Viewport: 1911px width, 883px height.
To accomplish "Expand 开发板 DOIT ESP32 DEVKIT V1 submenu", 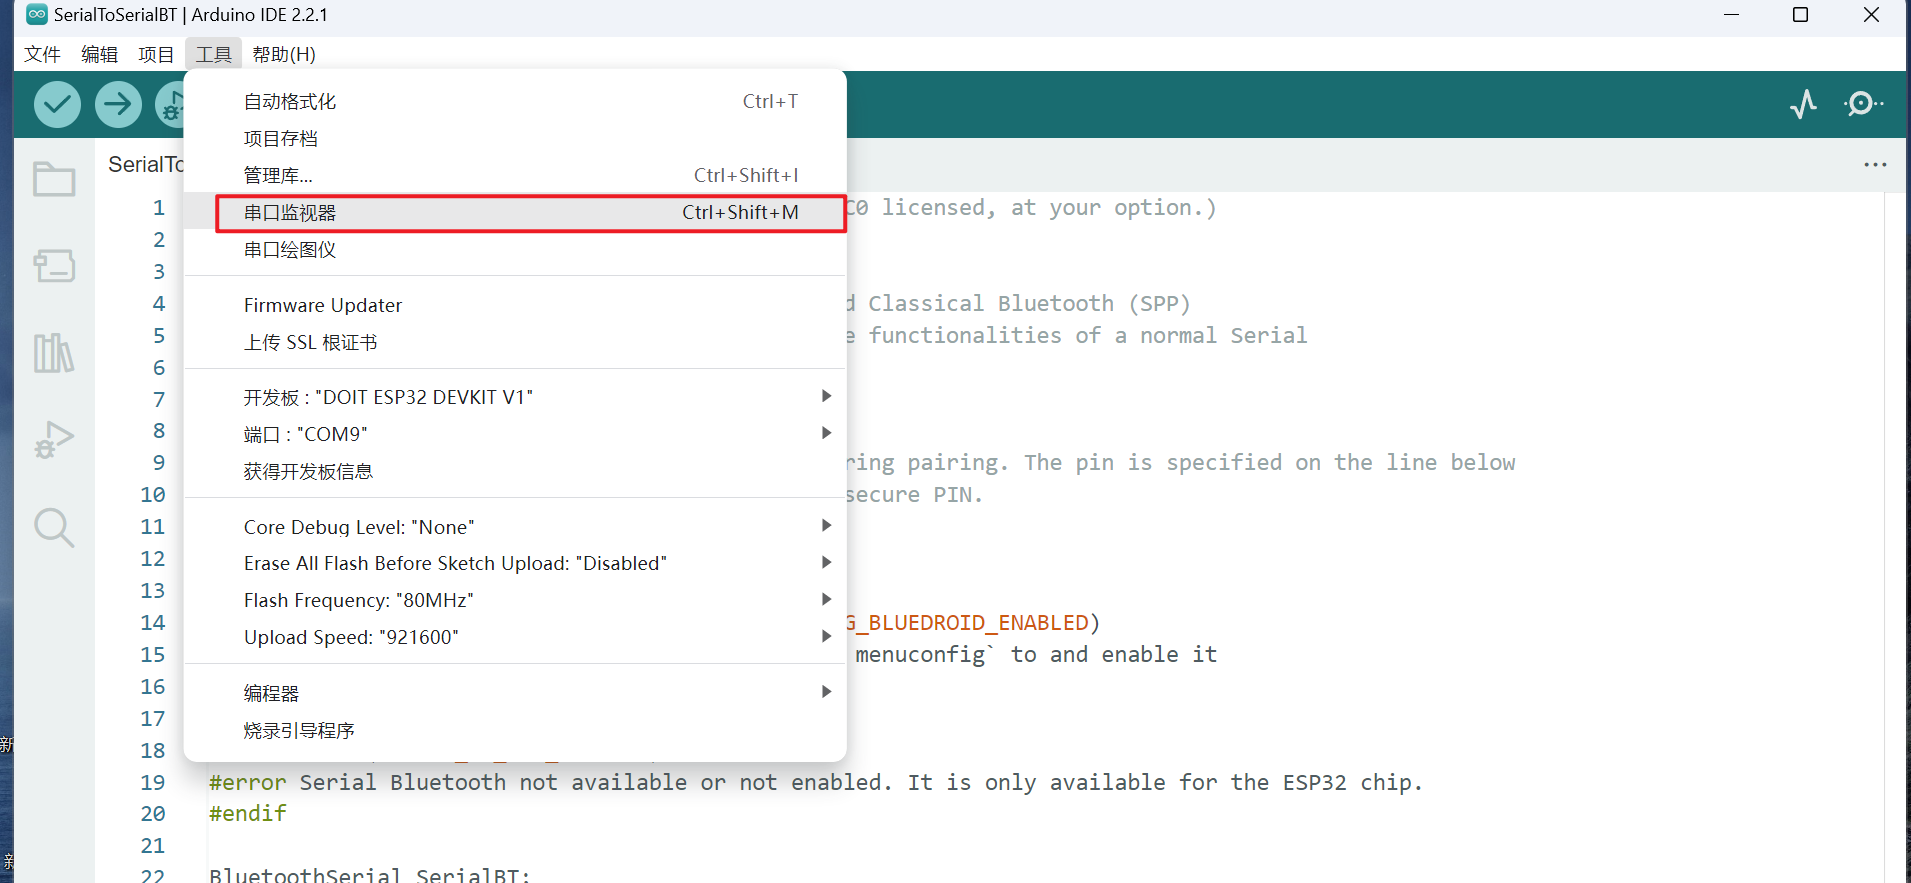I will click(515, 397).
